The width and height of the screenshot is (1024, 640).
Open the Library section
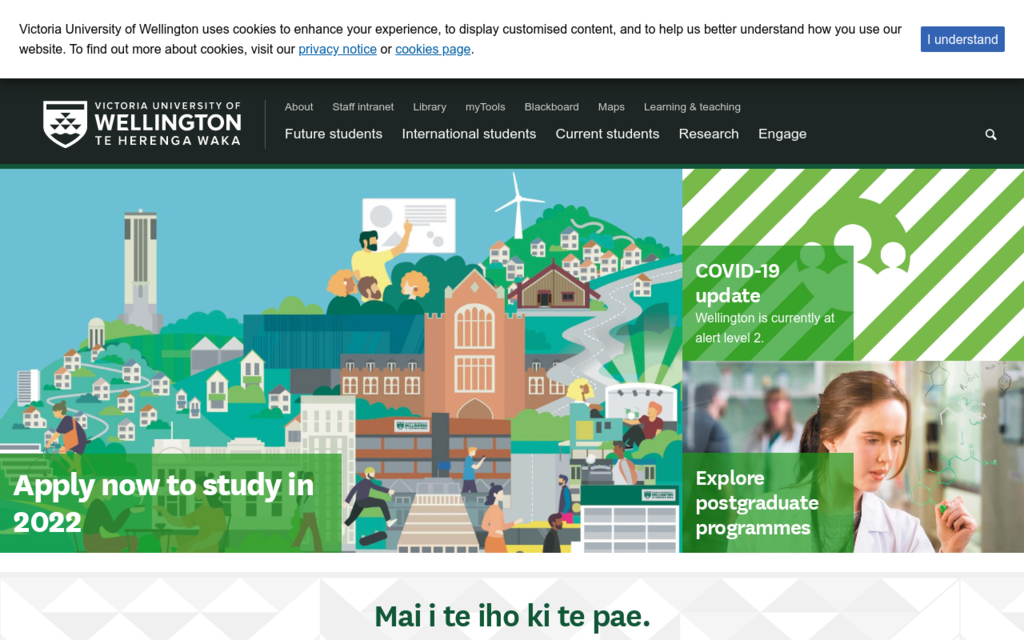click(x=429, y=107)
